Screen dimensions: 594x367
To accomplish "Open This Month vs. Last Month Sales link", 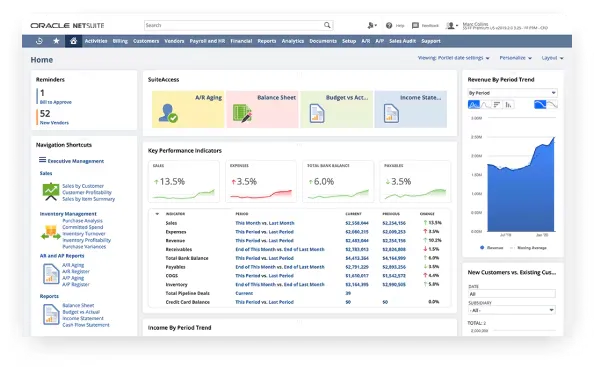I will pos(265,223).
